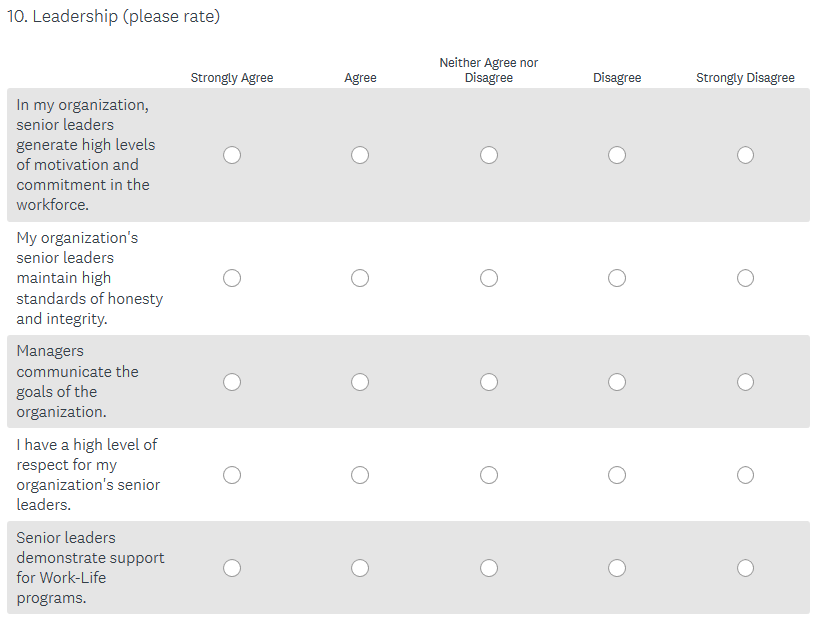The image size is (822, 634).
Task: Select Strongly Agree for motivation and commitment statement
Action: pos(232,155)
